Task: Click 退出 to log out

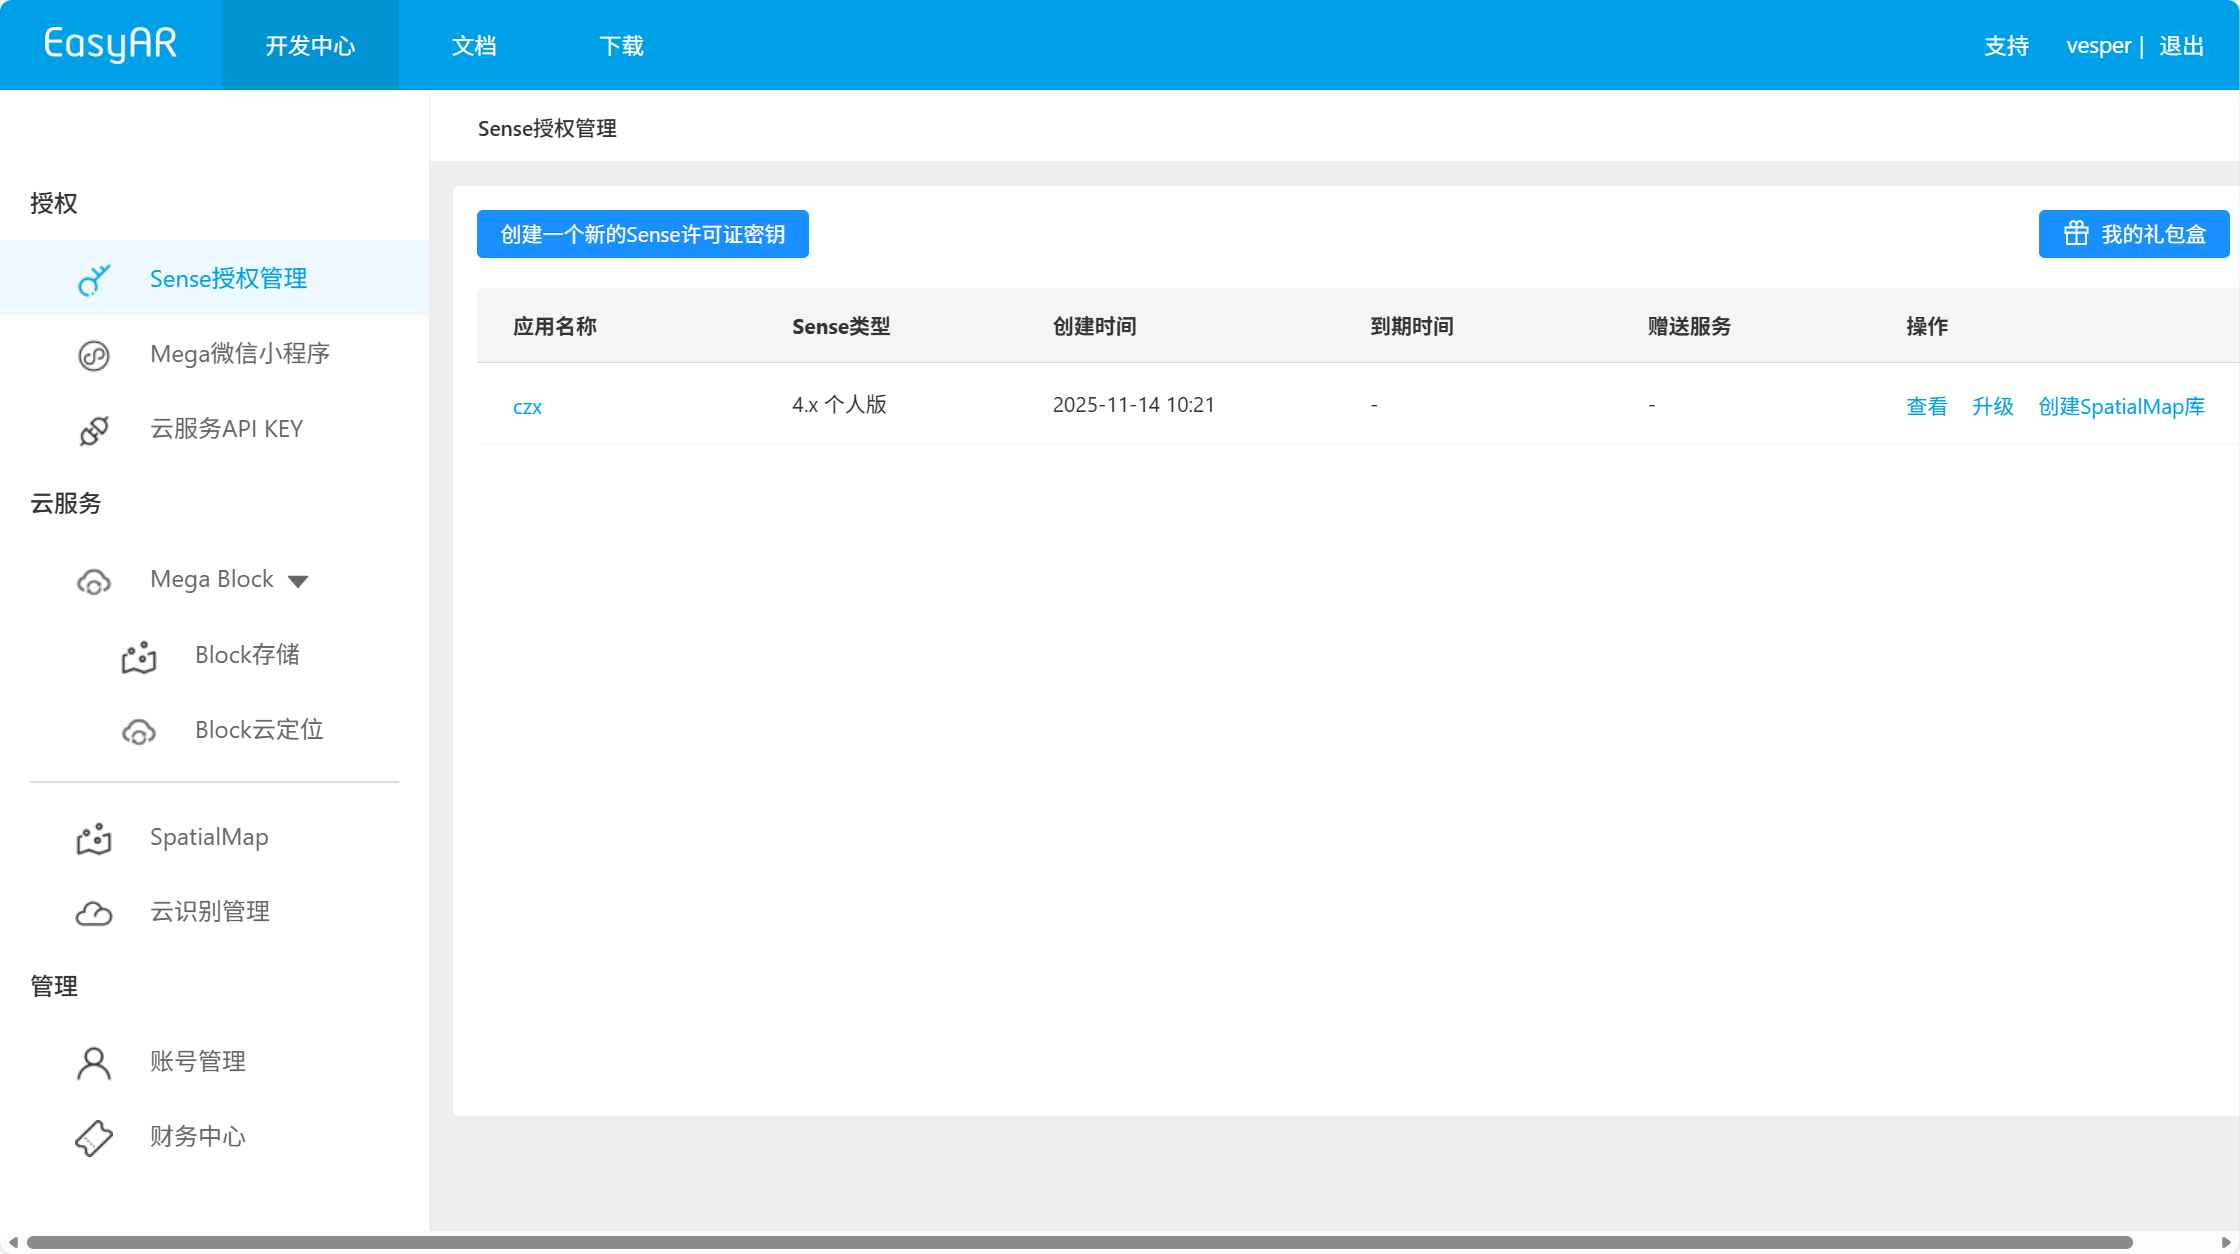Action: (x=2181, y=46)
